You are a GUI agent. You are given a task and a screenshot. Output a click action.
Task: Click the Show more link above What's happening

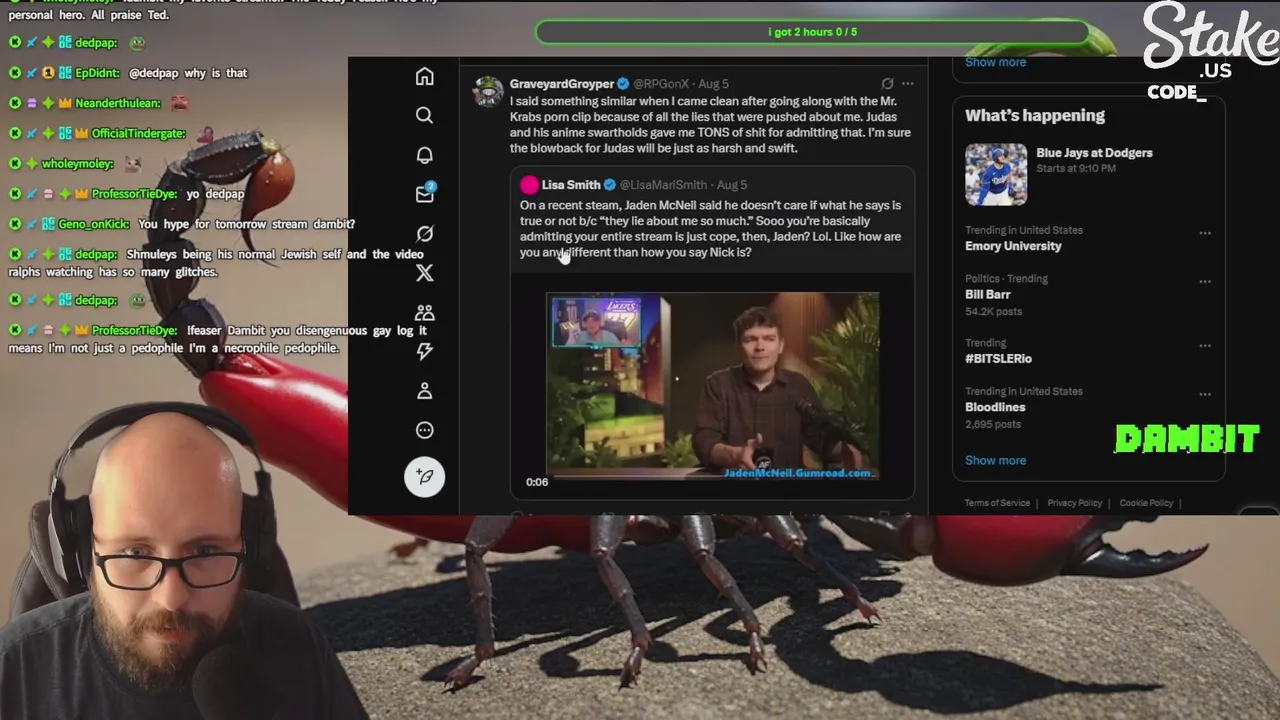[x=995, y=62]
